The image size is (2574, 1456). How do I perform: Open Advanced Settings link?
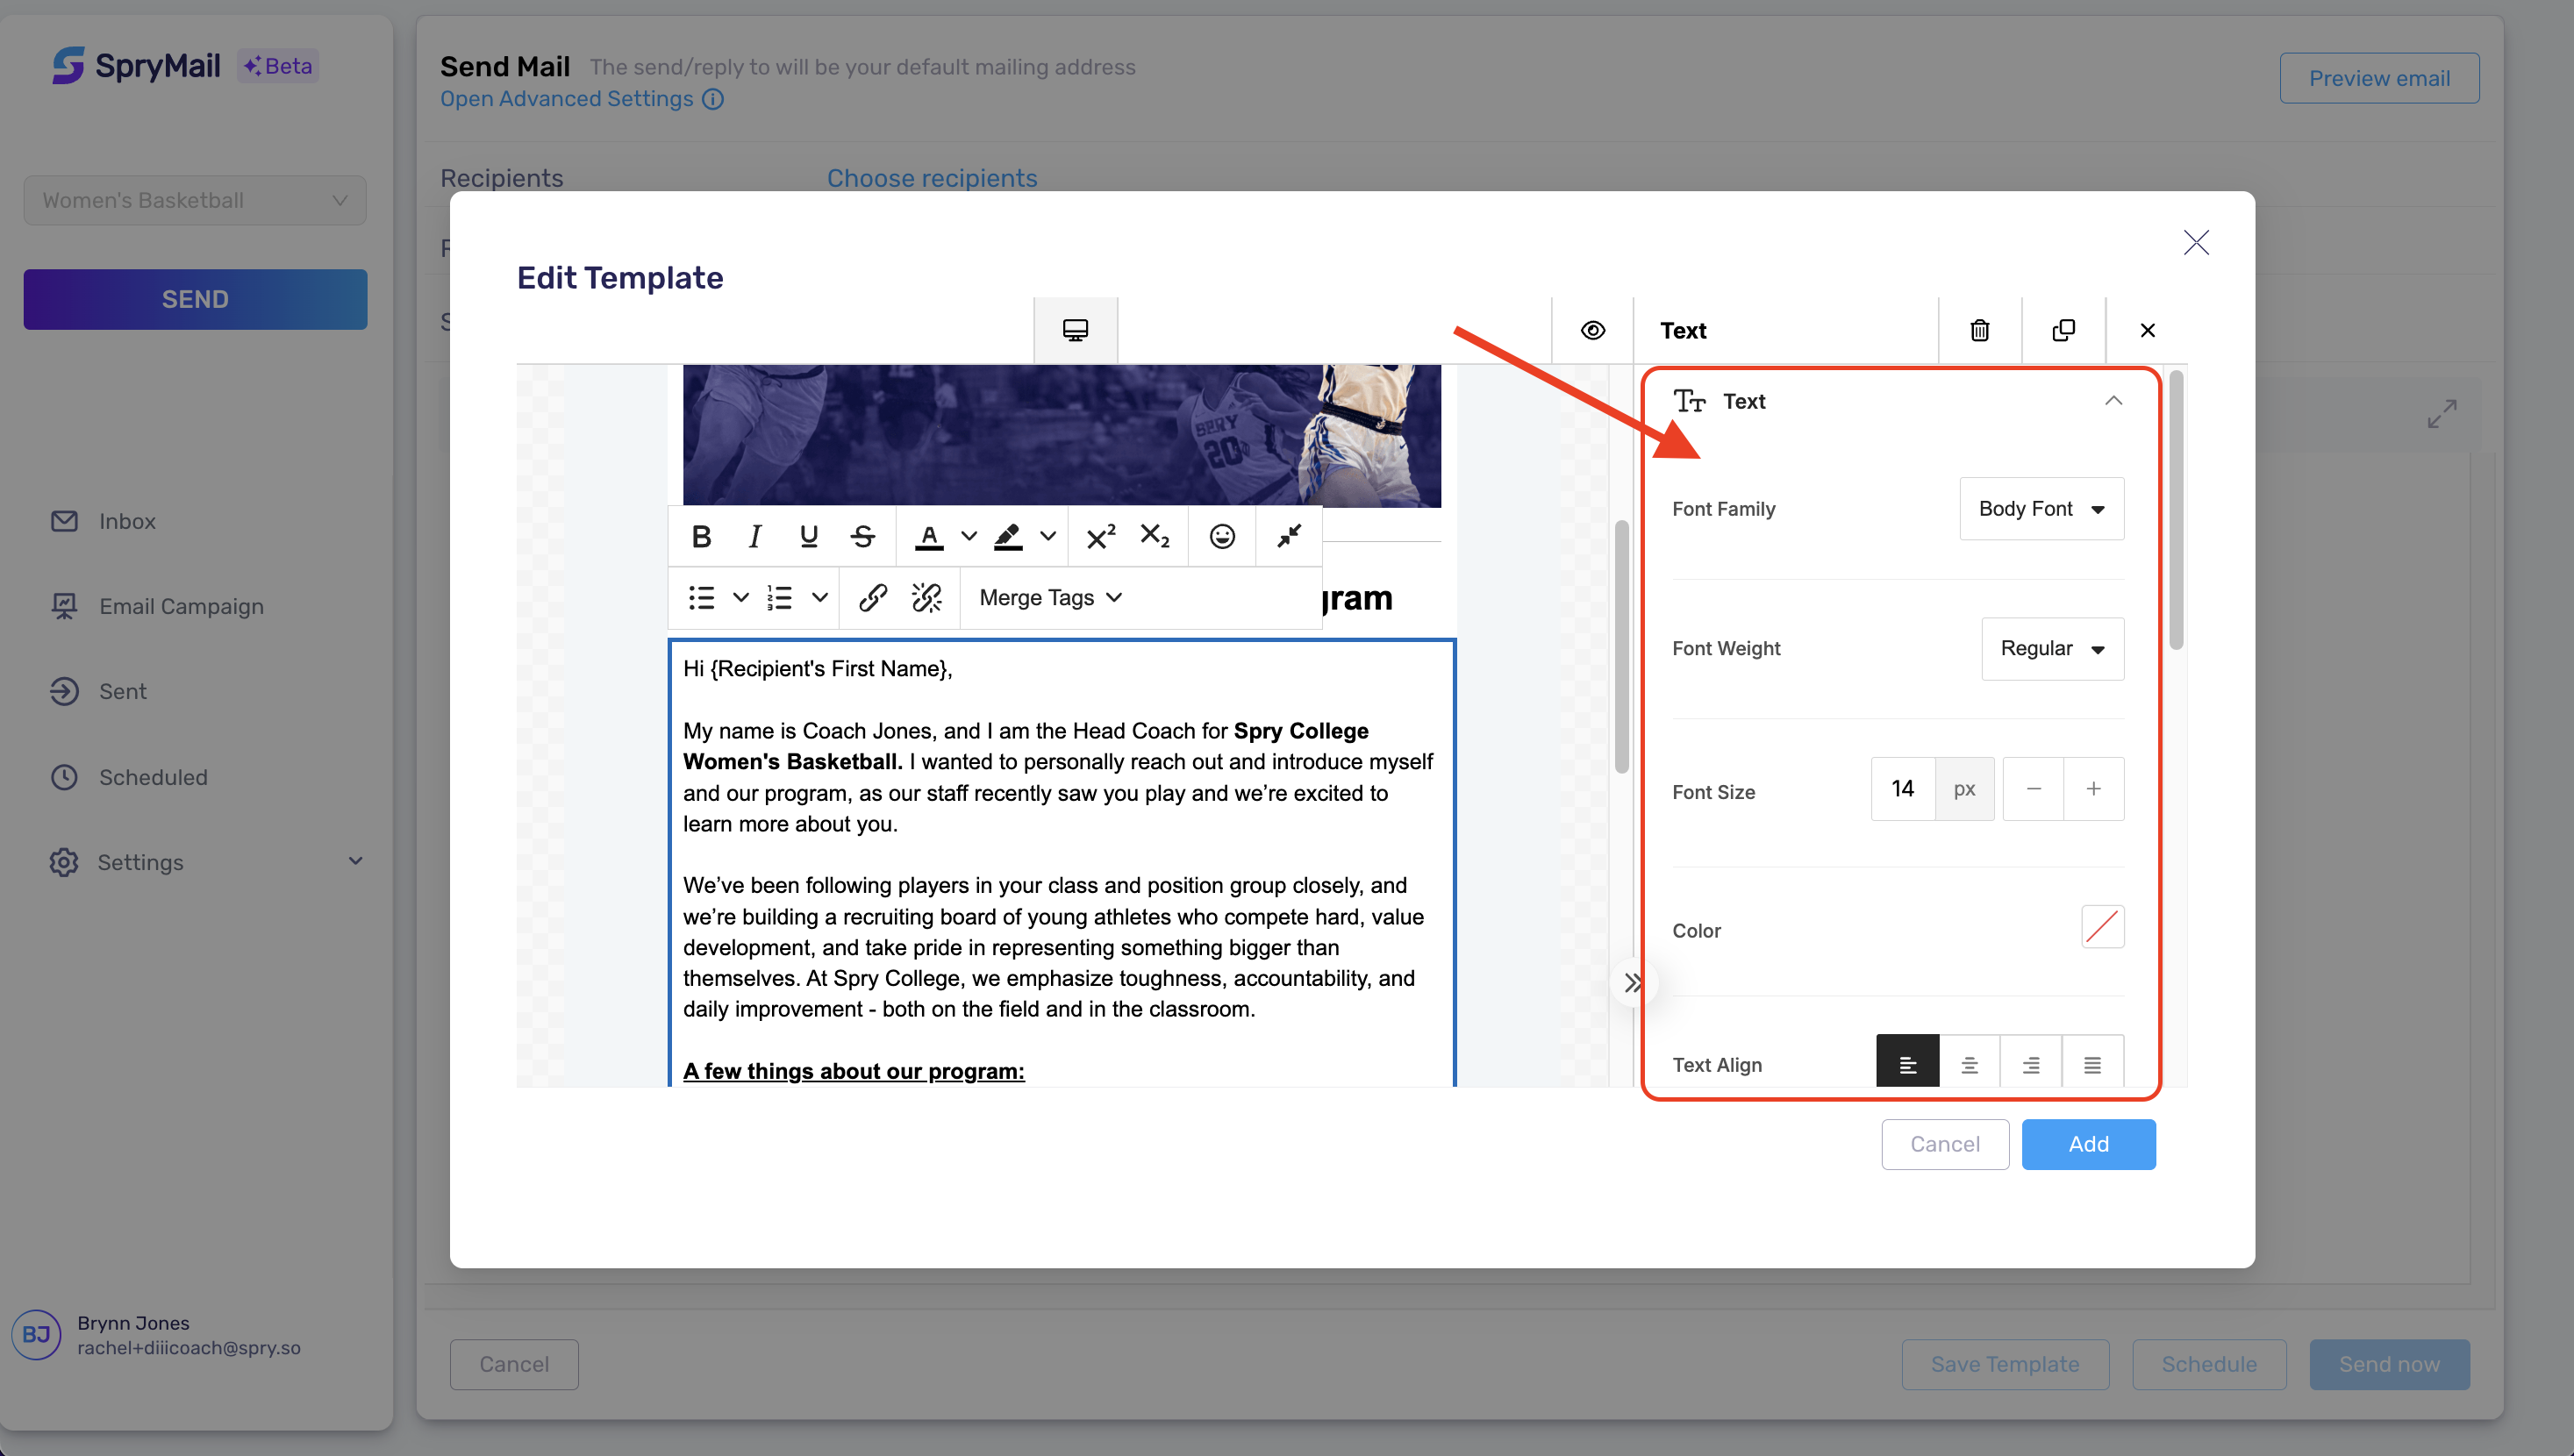pyautogui.click(x=567, y=99)
